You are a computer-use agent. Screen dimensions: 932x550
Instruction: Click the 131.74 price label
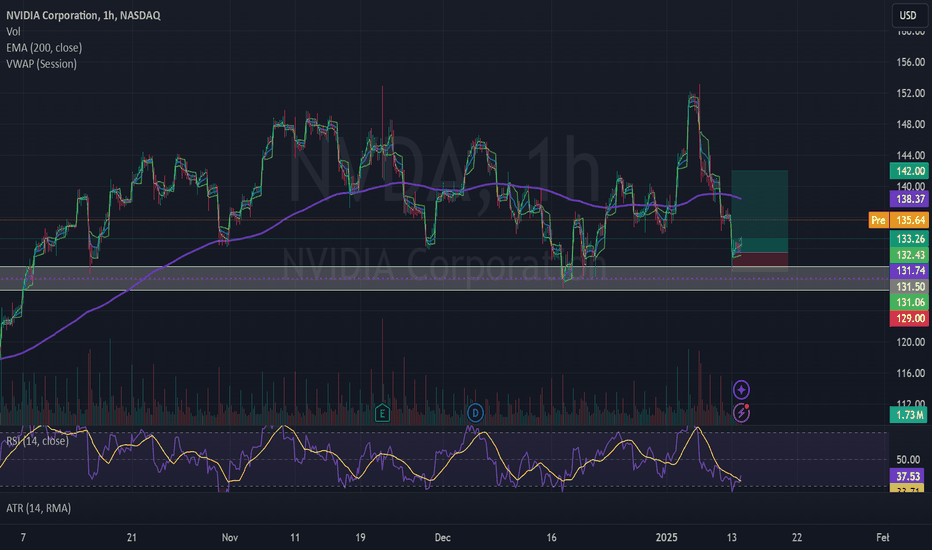click(x=909, y=271)
